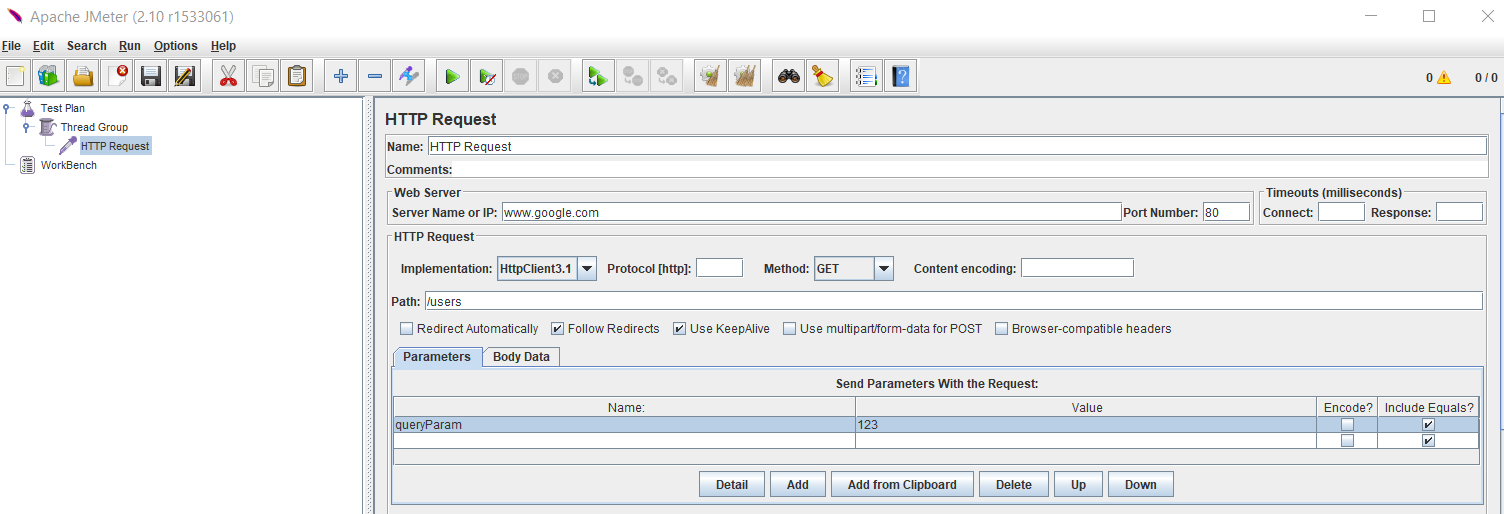Click the Path input field

pos(954,301)
